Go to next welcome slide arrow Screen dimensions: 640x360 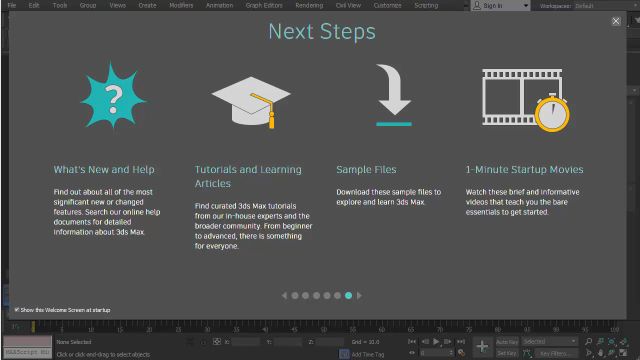(359, 295)
